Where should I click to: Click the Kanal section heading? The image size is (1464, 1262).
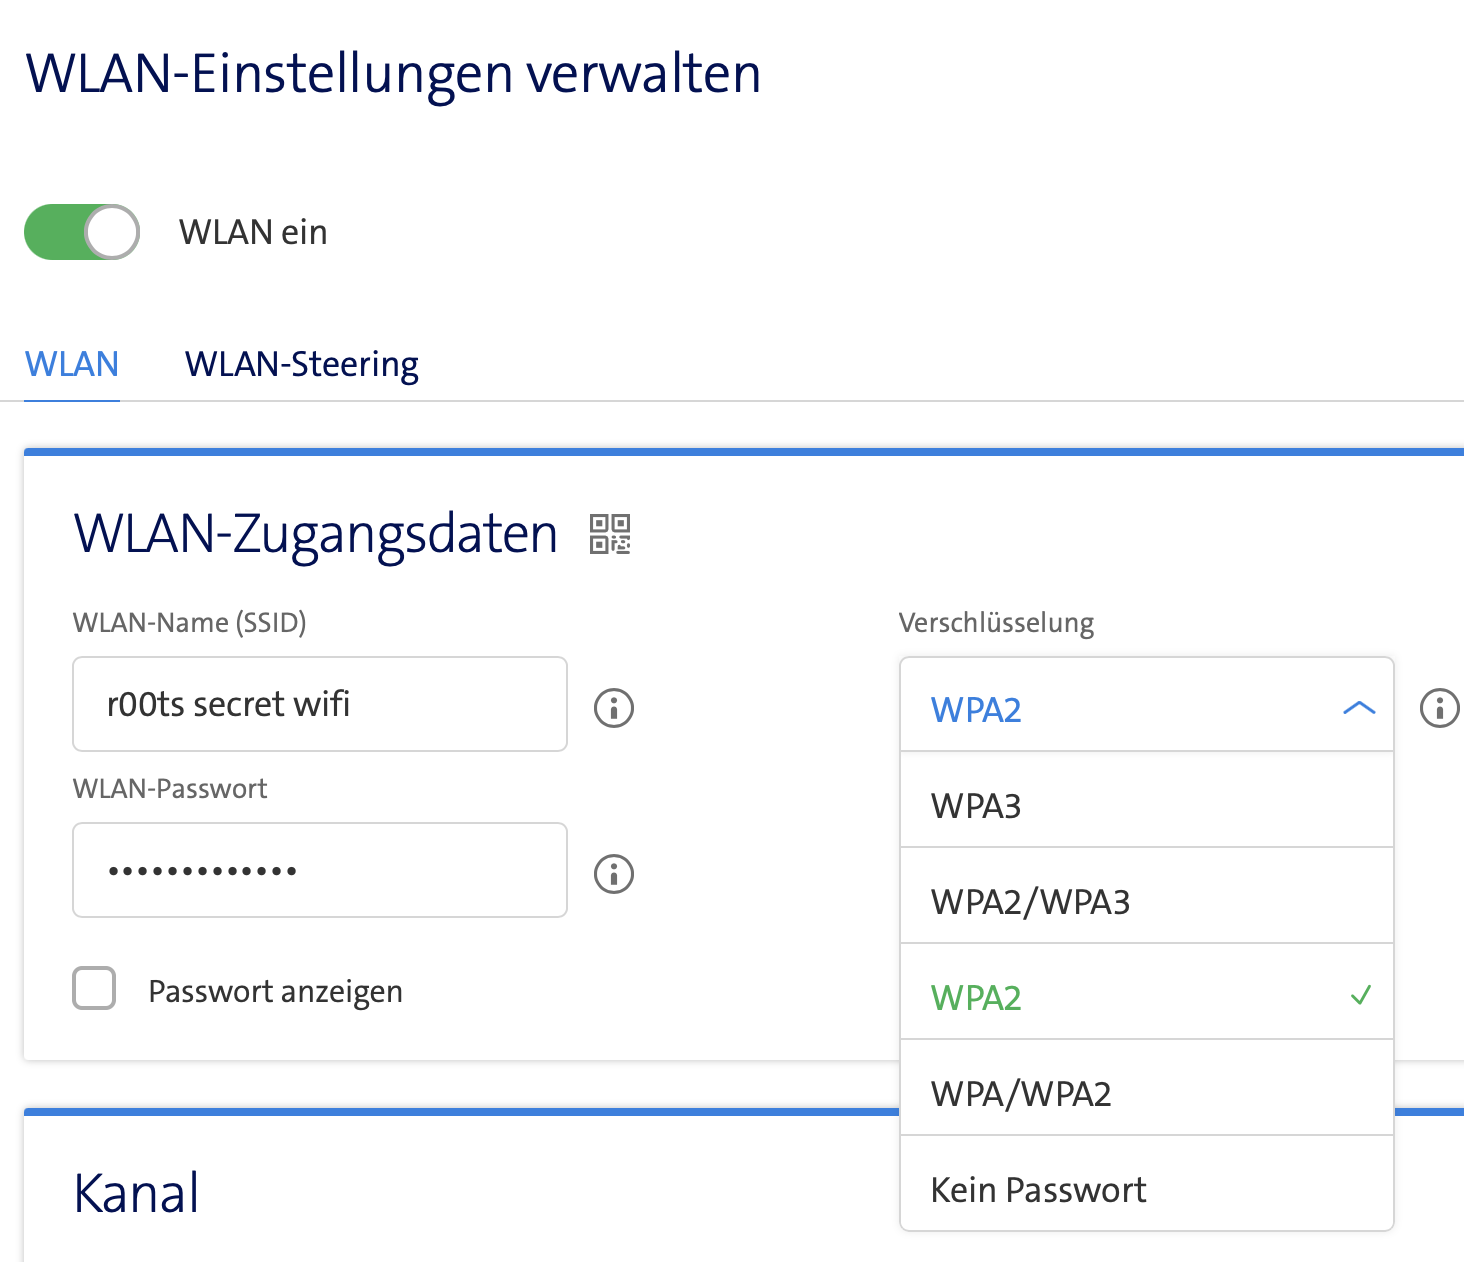[137, 1193]
